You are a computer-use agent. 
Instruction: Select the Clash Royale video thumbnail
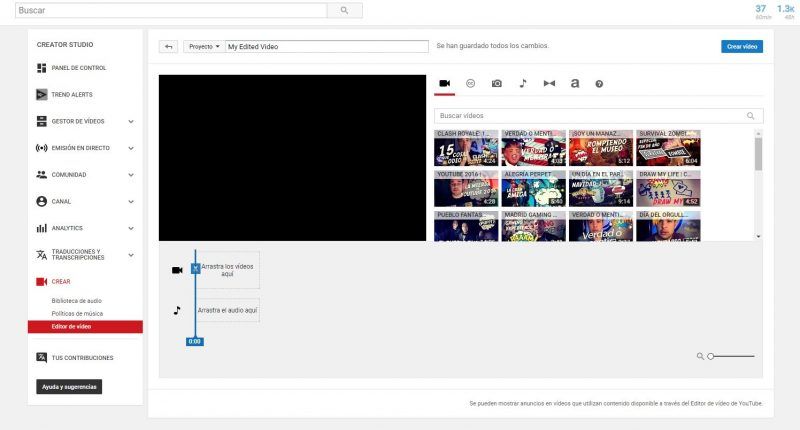coord(466,148)
